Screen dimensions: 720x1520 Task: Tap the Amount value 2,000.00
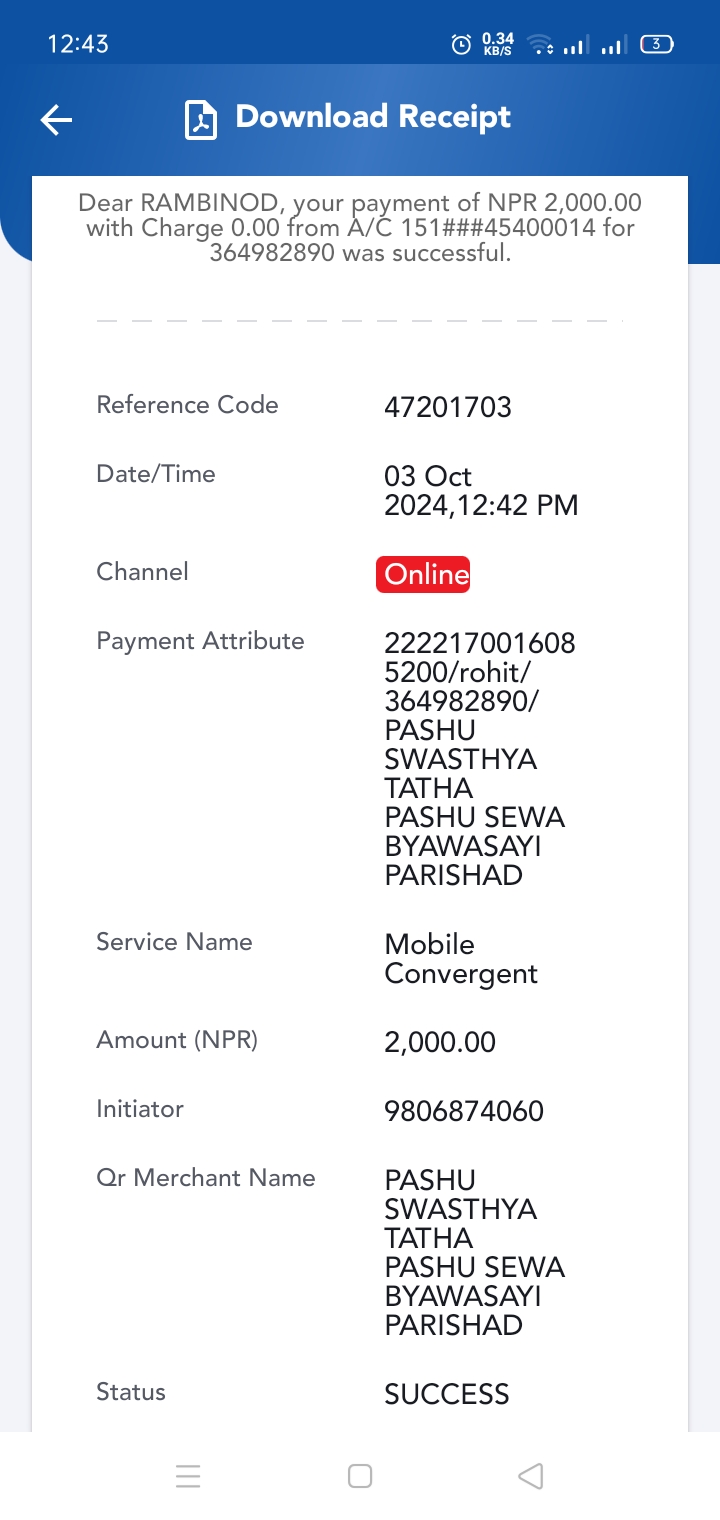[x=440, y=1042]
